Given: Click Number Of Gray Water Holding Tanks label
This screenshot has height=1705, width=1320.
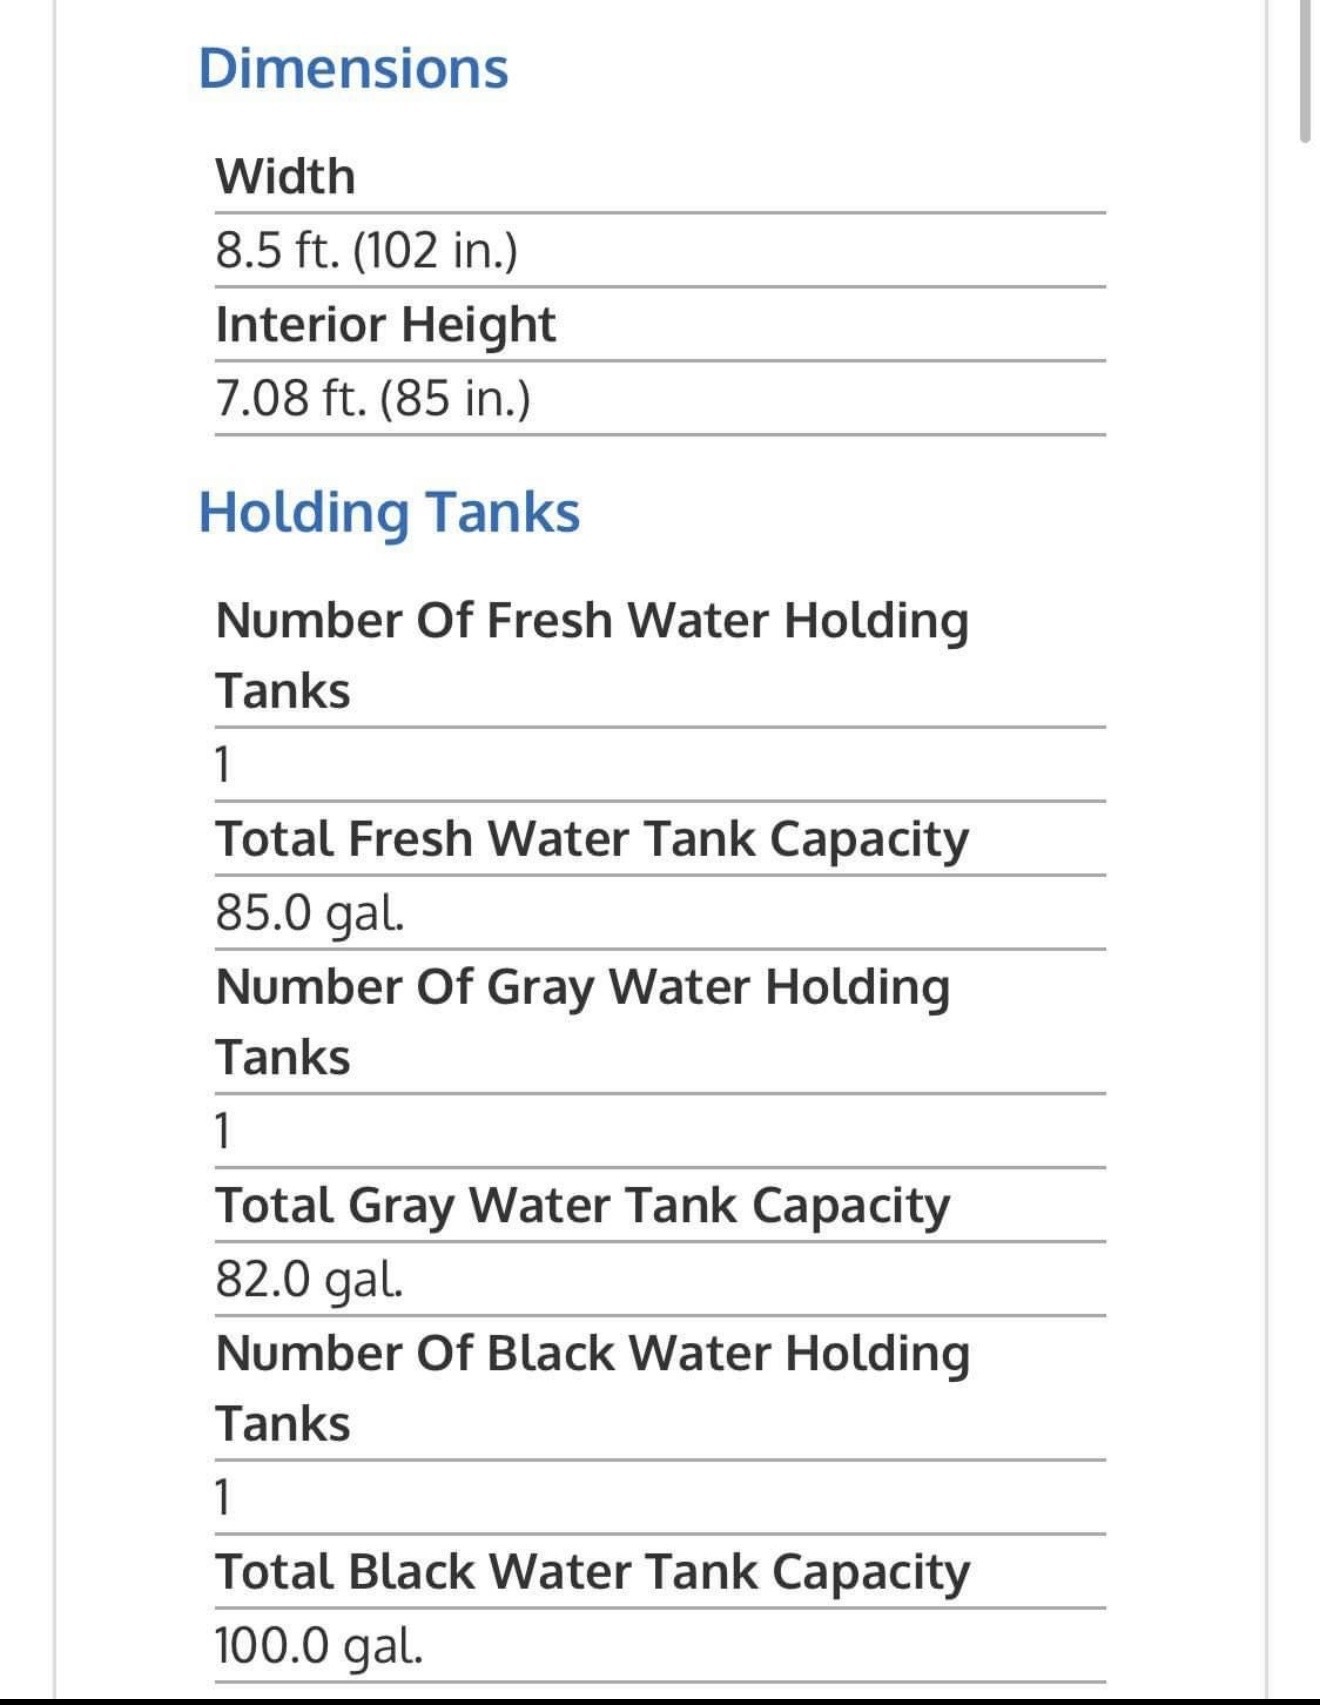Looking at the screenshot, I should coord(583,1021).
